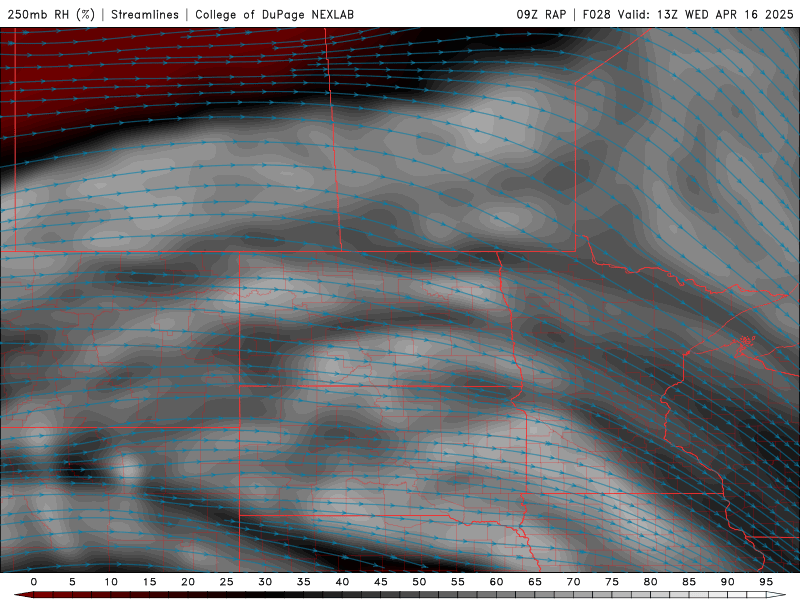Click the colorbar label "85"

(689, 582)
